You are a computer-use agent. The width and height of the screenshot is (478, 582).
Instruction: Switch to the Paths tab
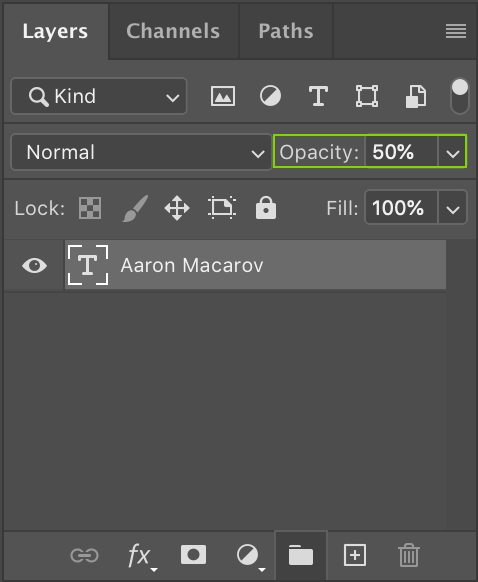click(286, 31)
